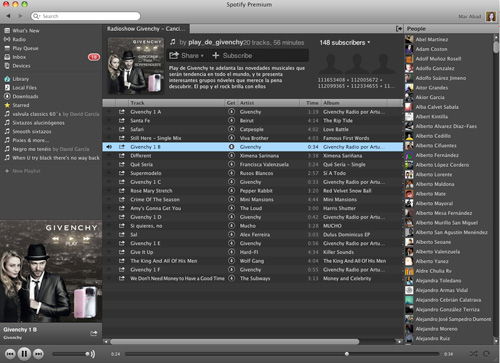Select the track Crime Of The Season
This screenshot has height=363, width=500.
click(155, 199)
